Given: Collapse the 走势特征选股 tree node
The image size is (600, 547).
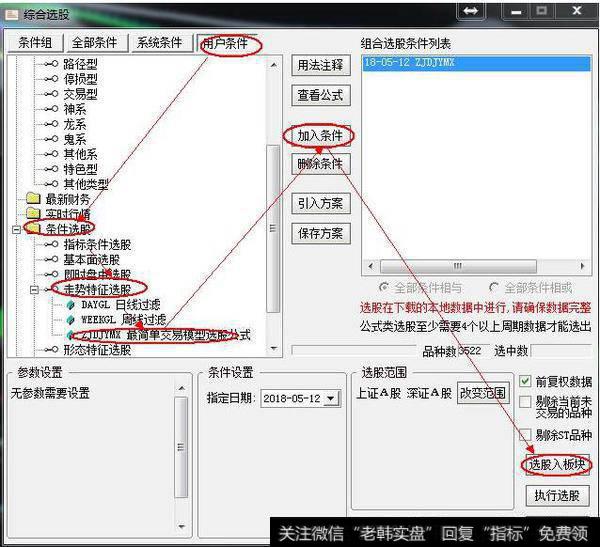Looking at the screenshot, I should [x=34, y=290].
